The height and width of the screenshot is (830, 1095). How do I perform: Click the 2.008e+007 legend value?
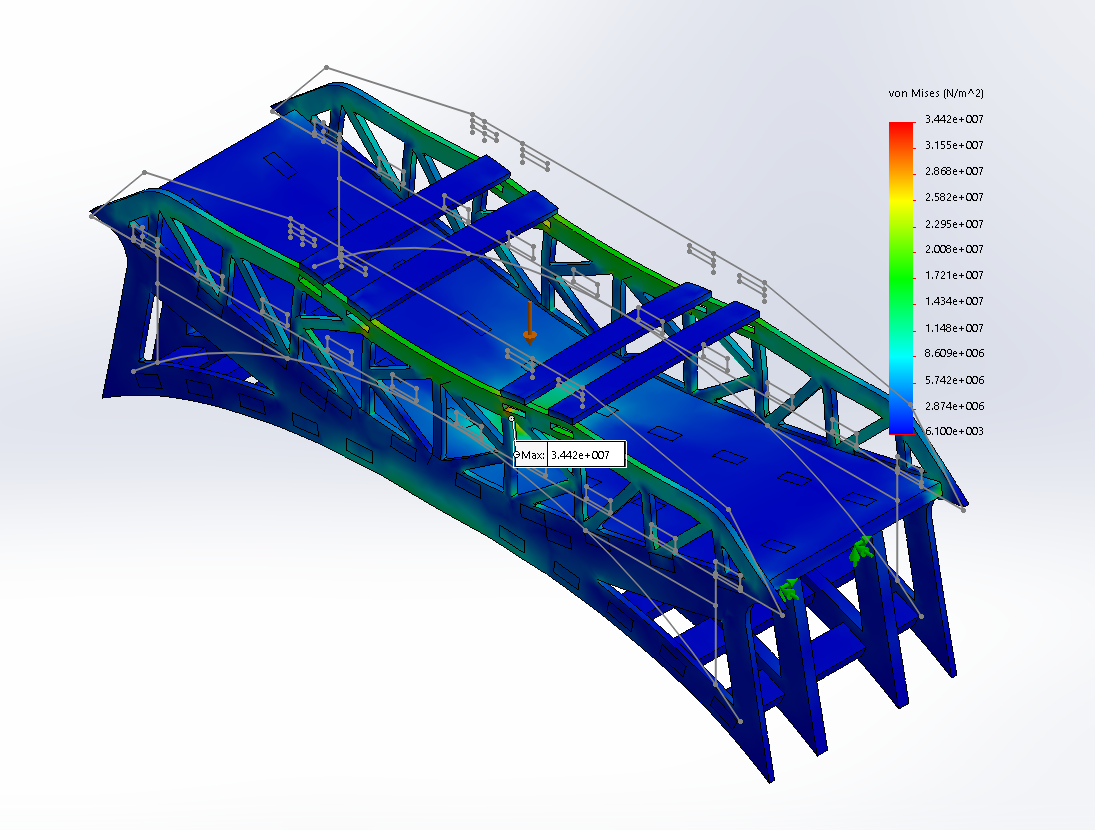[x=954, y=249]
